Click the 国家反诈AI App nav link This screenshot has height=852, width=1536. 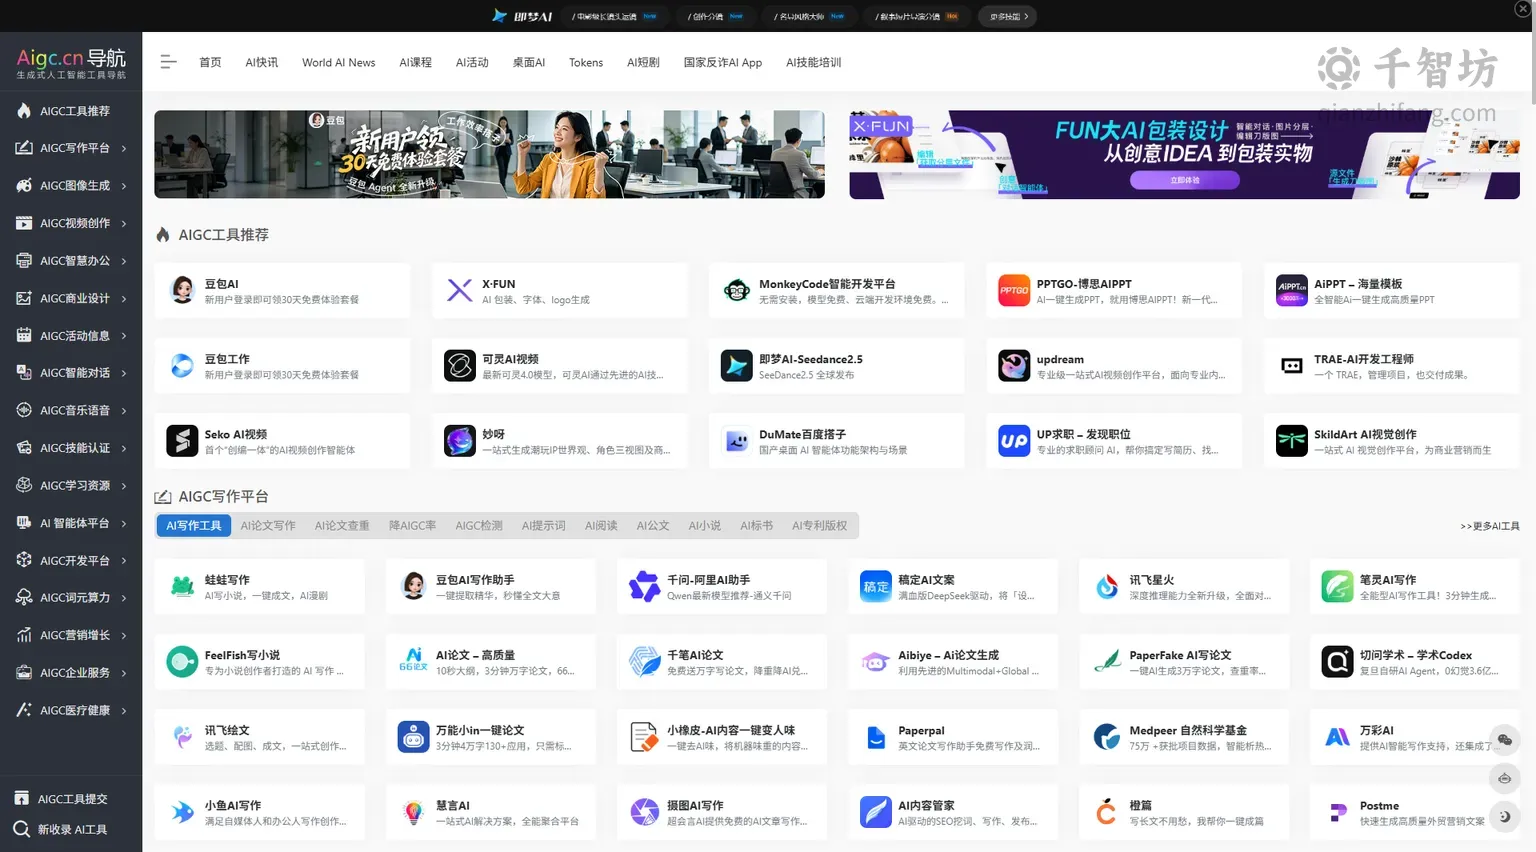[723, 62]
